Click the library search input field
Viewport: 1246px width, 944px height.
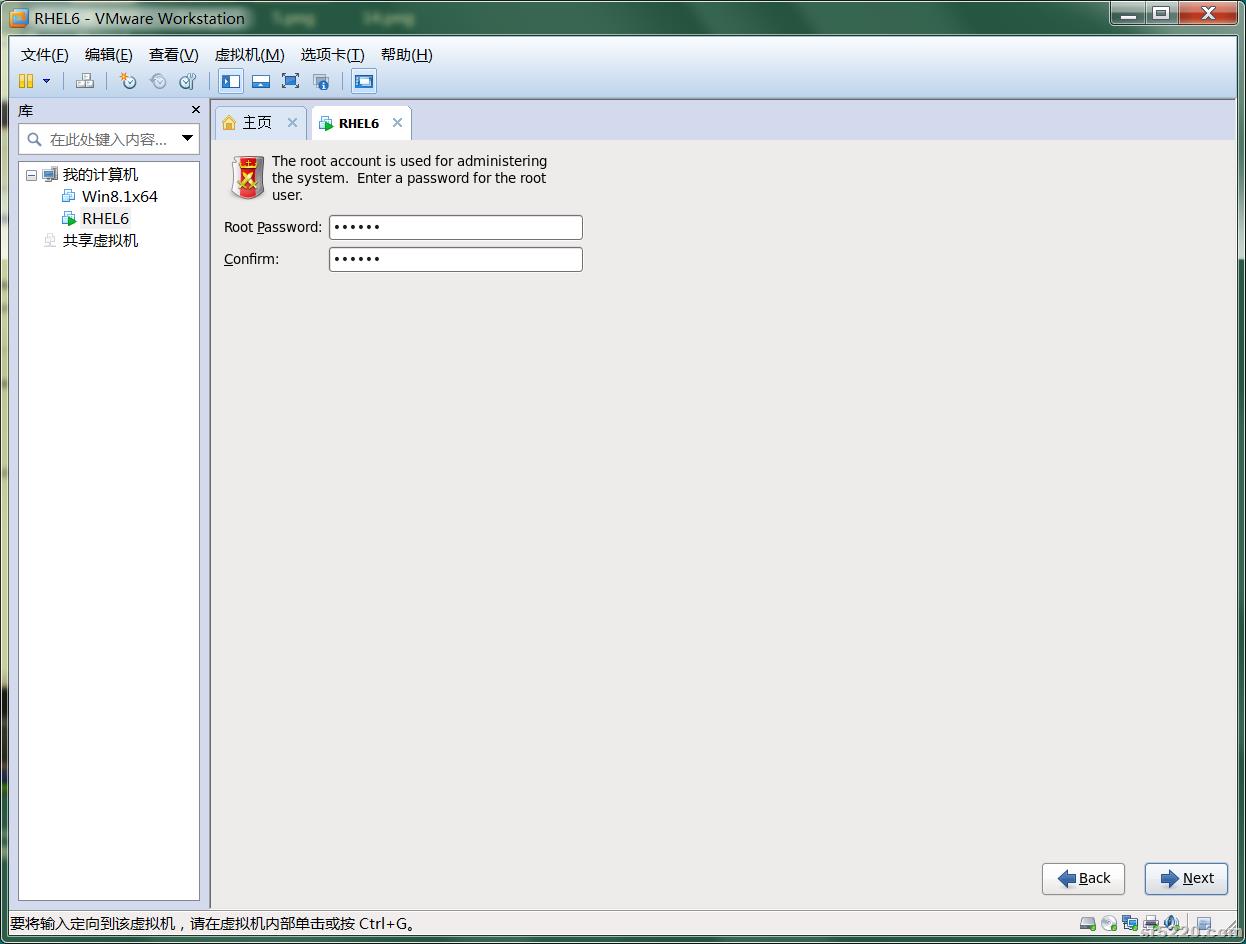[x=108, y=139]
